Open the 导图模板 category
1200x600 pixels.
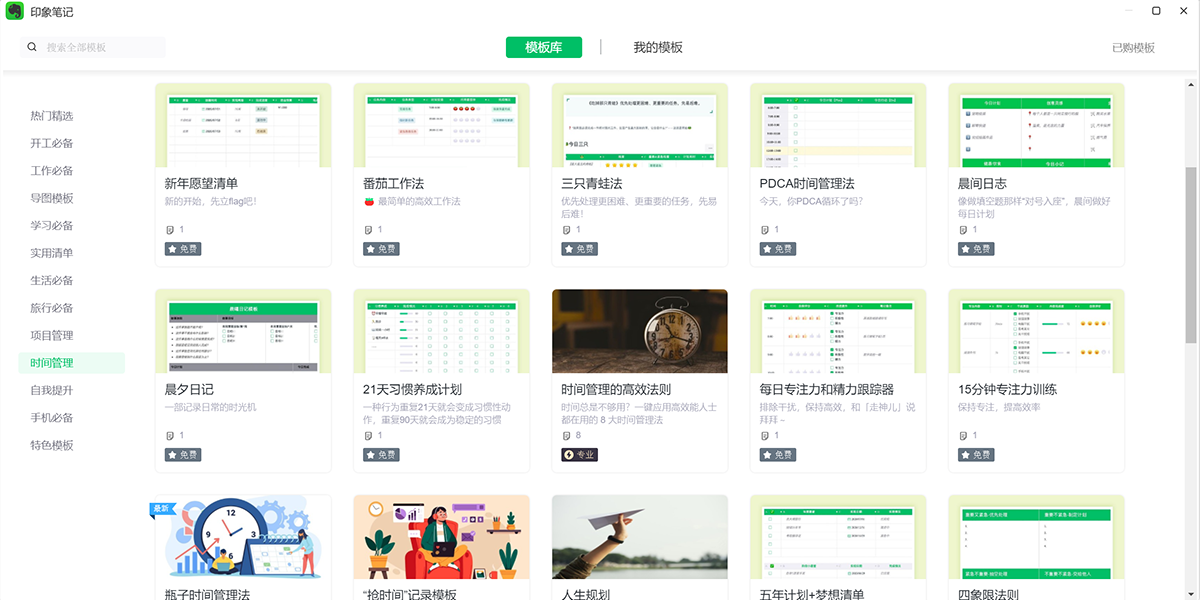point(52,198)
